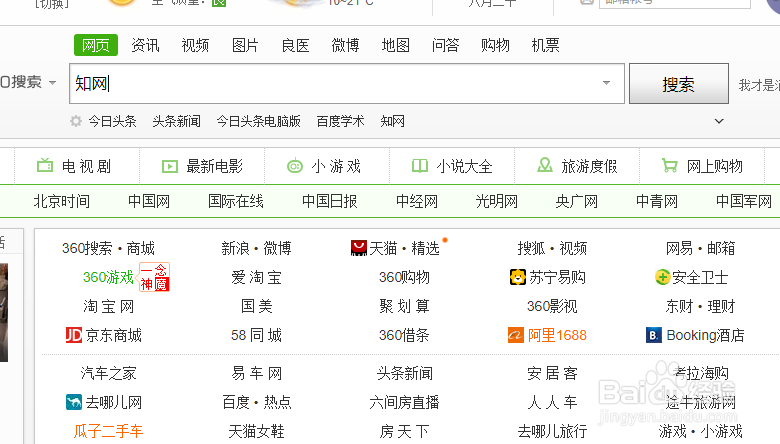Screen dimensions: 780x444
Task: Click the 今日头条 suggestion link
Action: pos(112,121)
